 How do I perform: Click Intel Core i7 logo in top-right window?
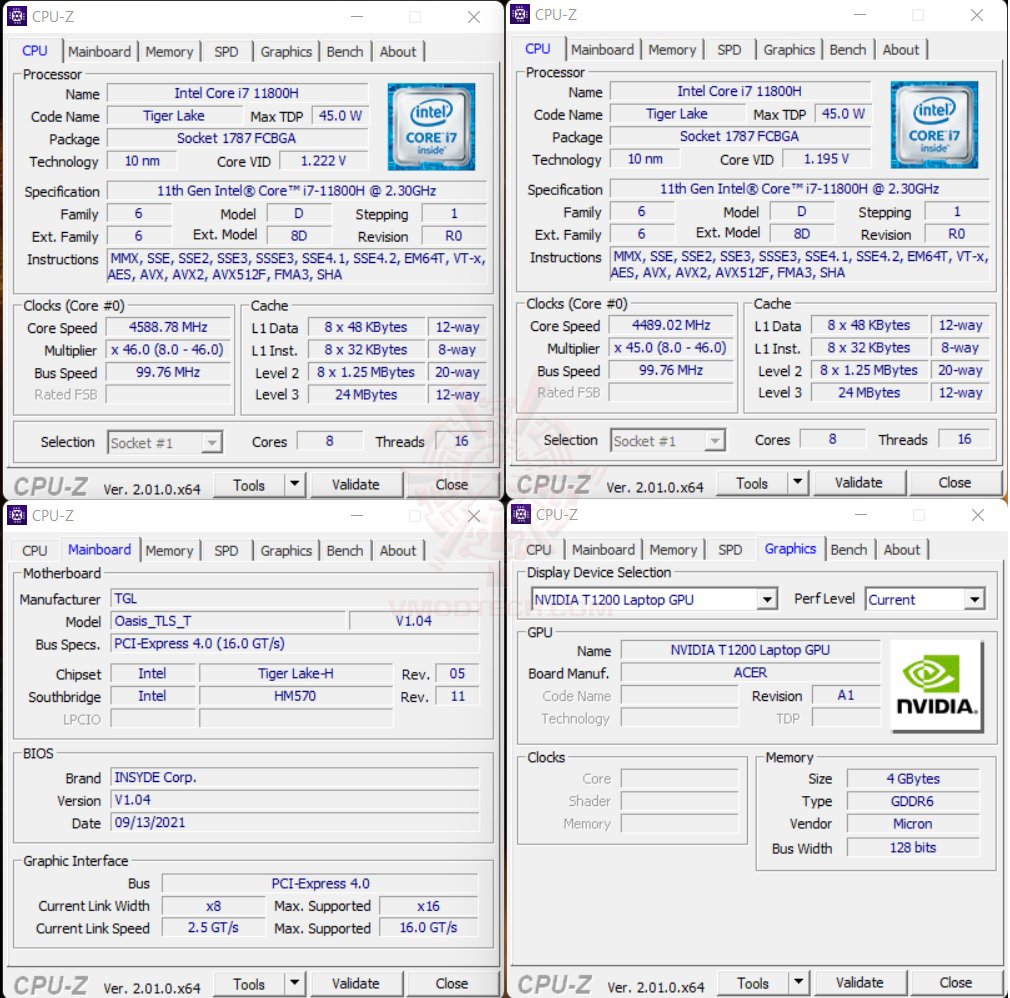[x=934, y=125]
